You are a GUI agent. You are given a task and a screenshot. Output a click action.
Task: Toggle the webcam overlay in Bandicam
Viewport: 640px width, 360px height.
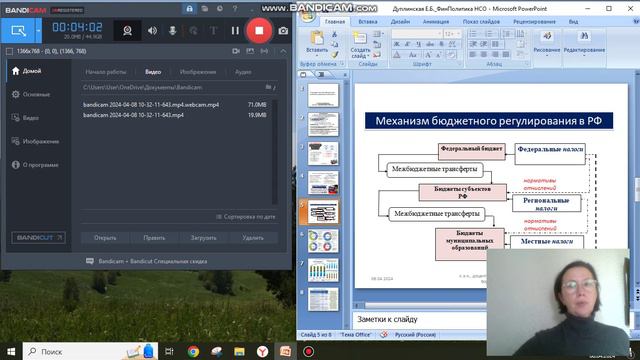[x=127, y=31]
